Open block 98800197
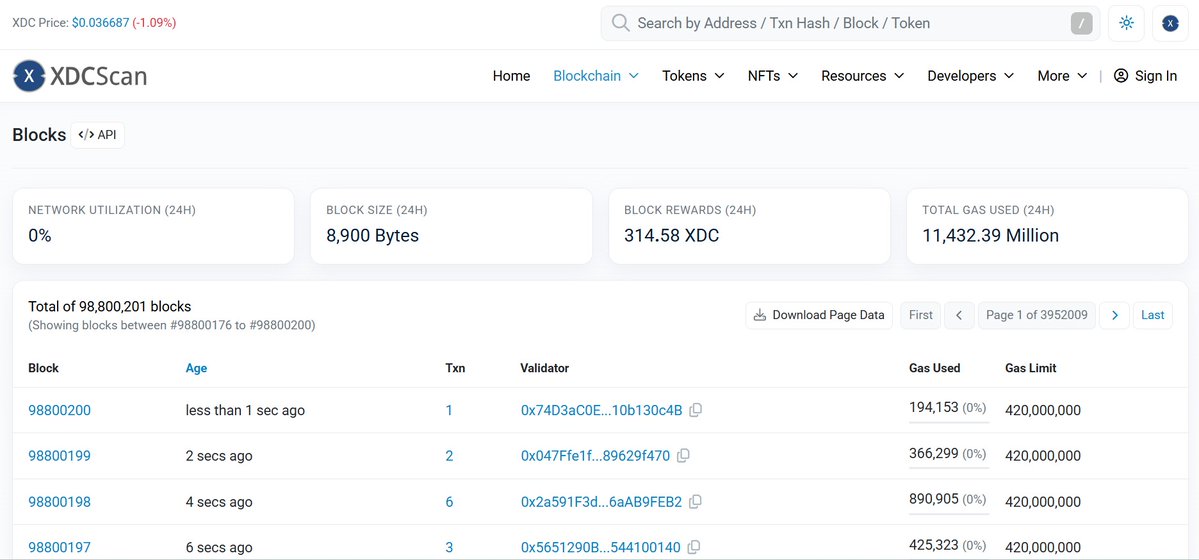1199x560 pixels. [x=60, y=547]
